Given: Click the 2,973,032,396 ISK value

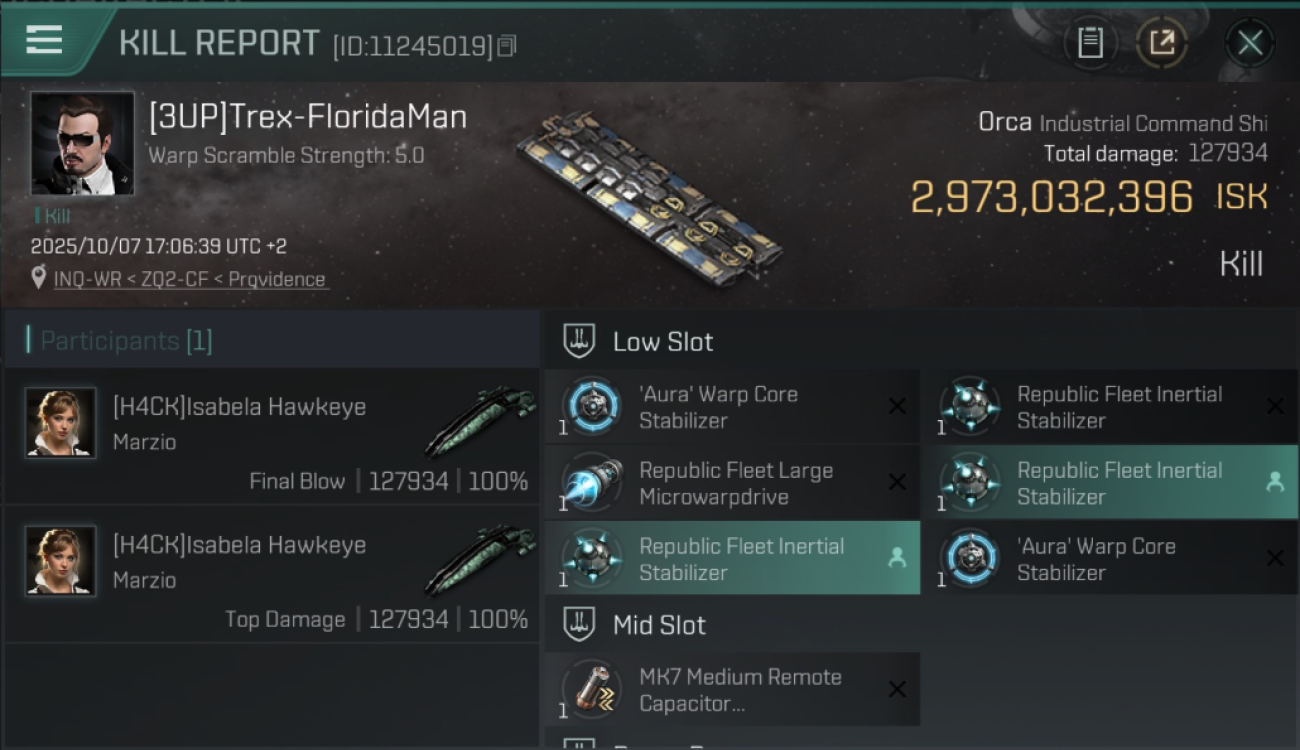Looking at the screenshot, I should pyautogui.click(x=1052, y=197).
